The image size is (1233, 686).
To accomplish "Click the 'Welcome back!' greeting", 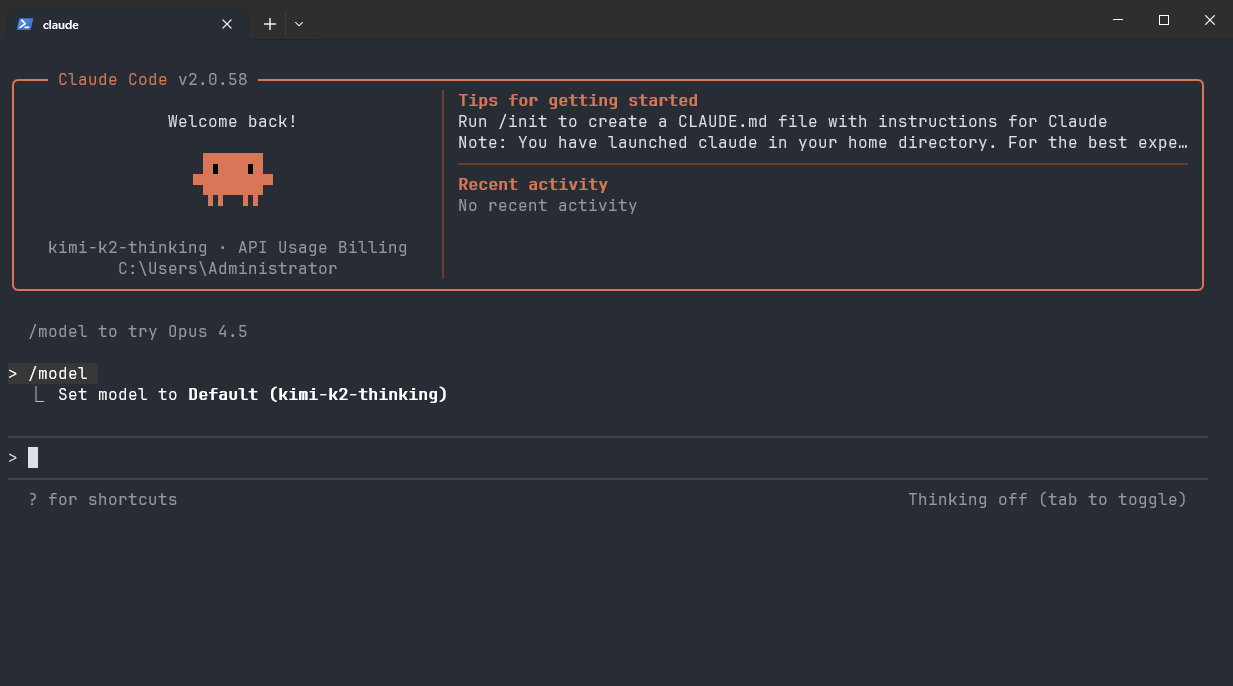I will click(233, 121).
